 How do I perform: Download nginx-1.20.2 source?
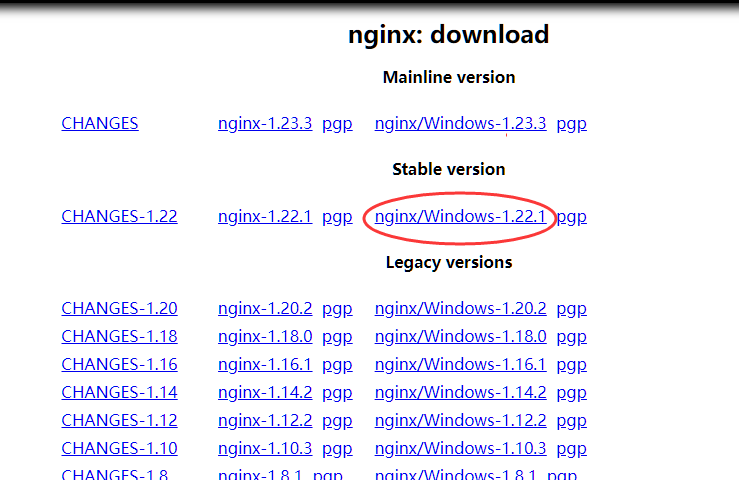coord(265,308)
